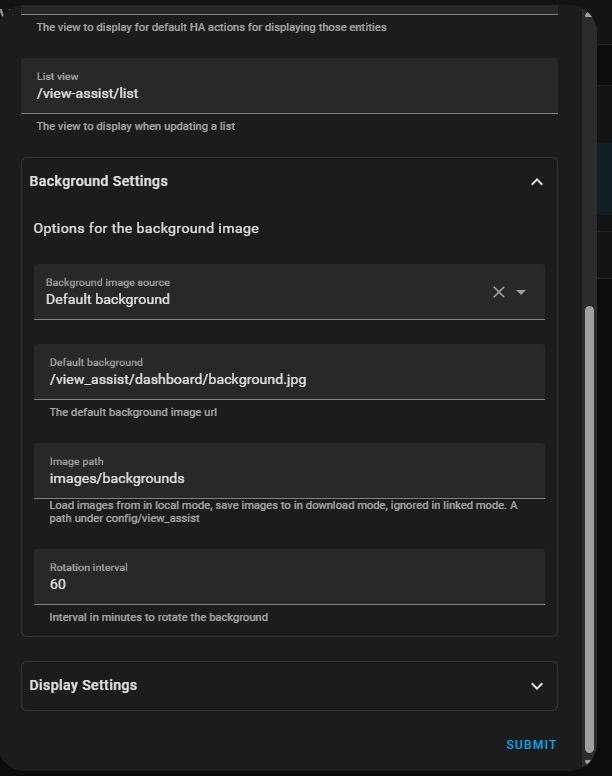
Task: Click the Background Settings section title
Action: (98, 181)
